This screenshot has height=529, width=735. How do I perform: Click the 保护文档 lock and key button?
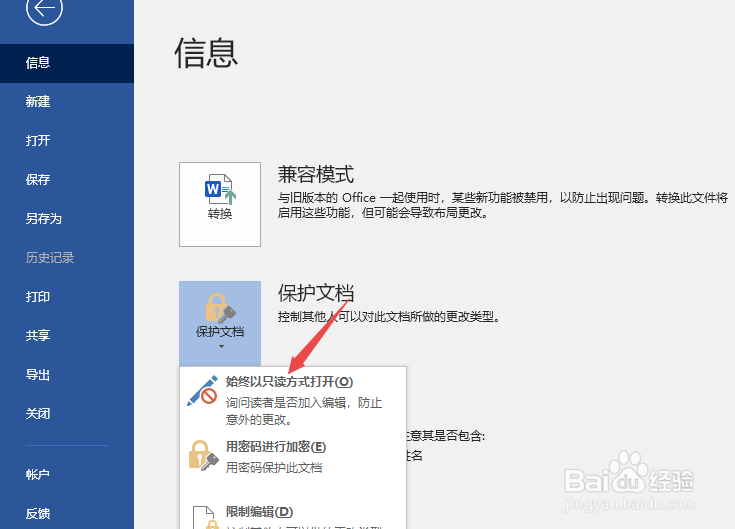220,323
